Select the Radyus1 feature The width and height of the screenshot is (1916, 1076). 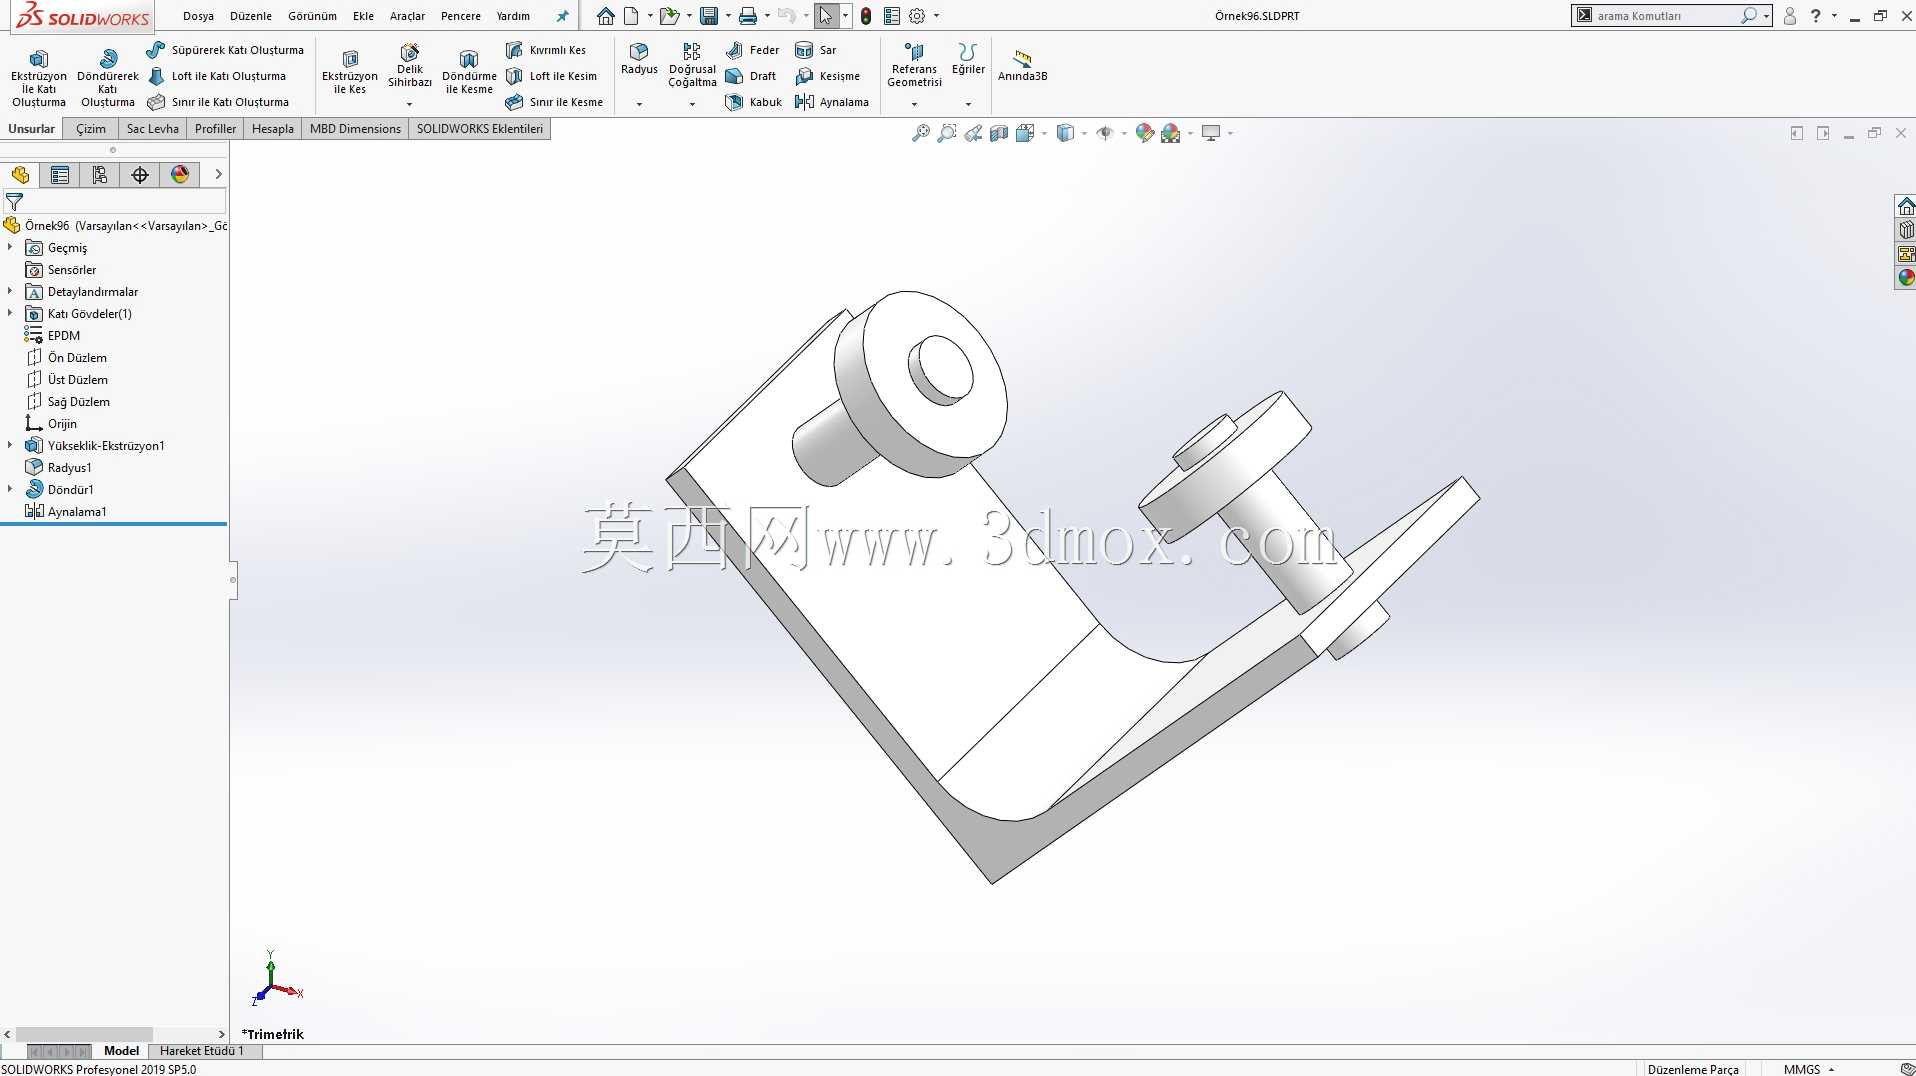59,468
